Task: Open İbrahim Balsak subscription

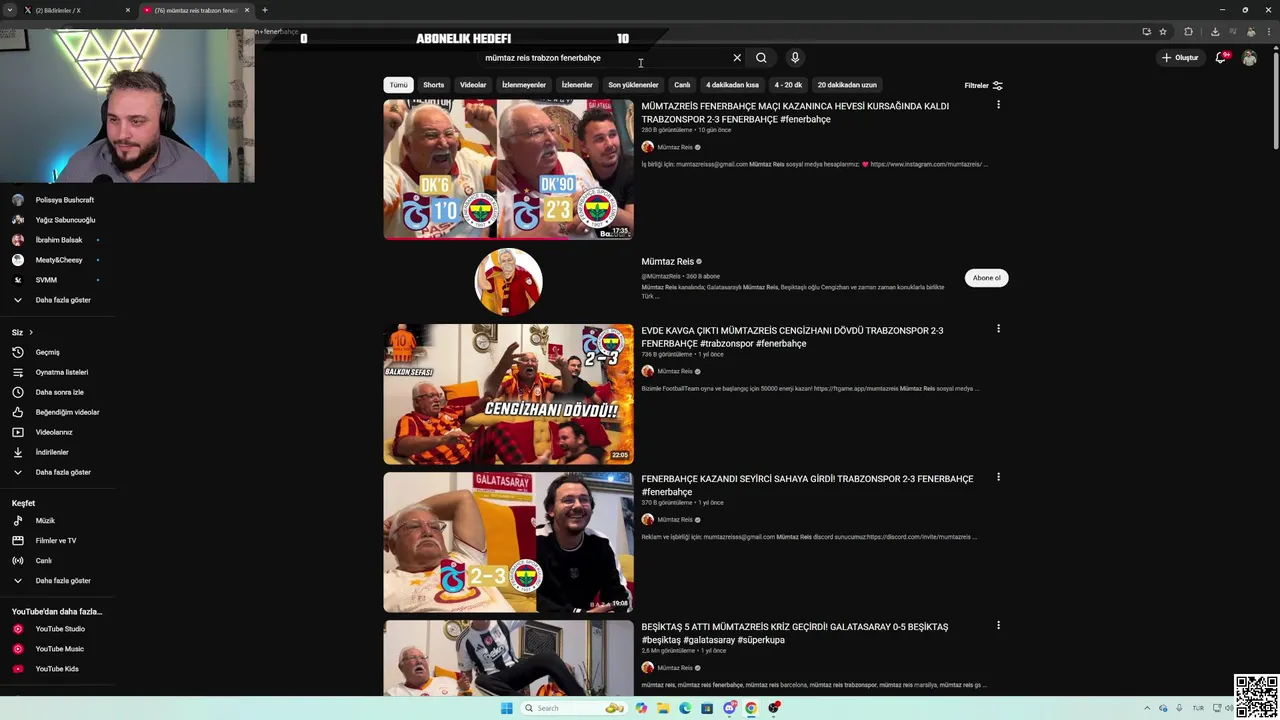Action: tap(59, 240)
